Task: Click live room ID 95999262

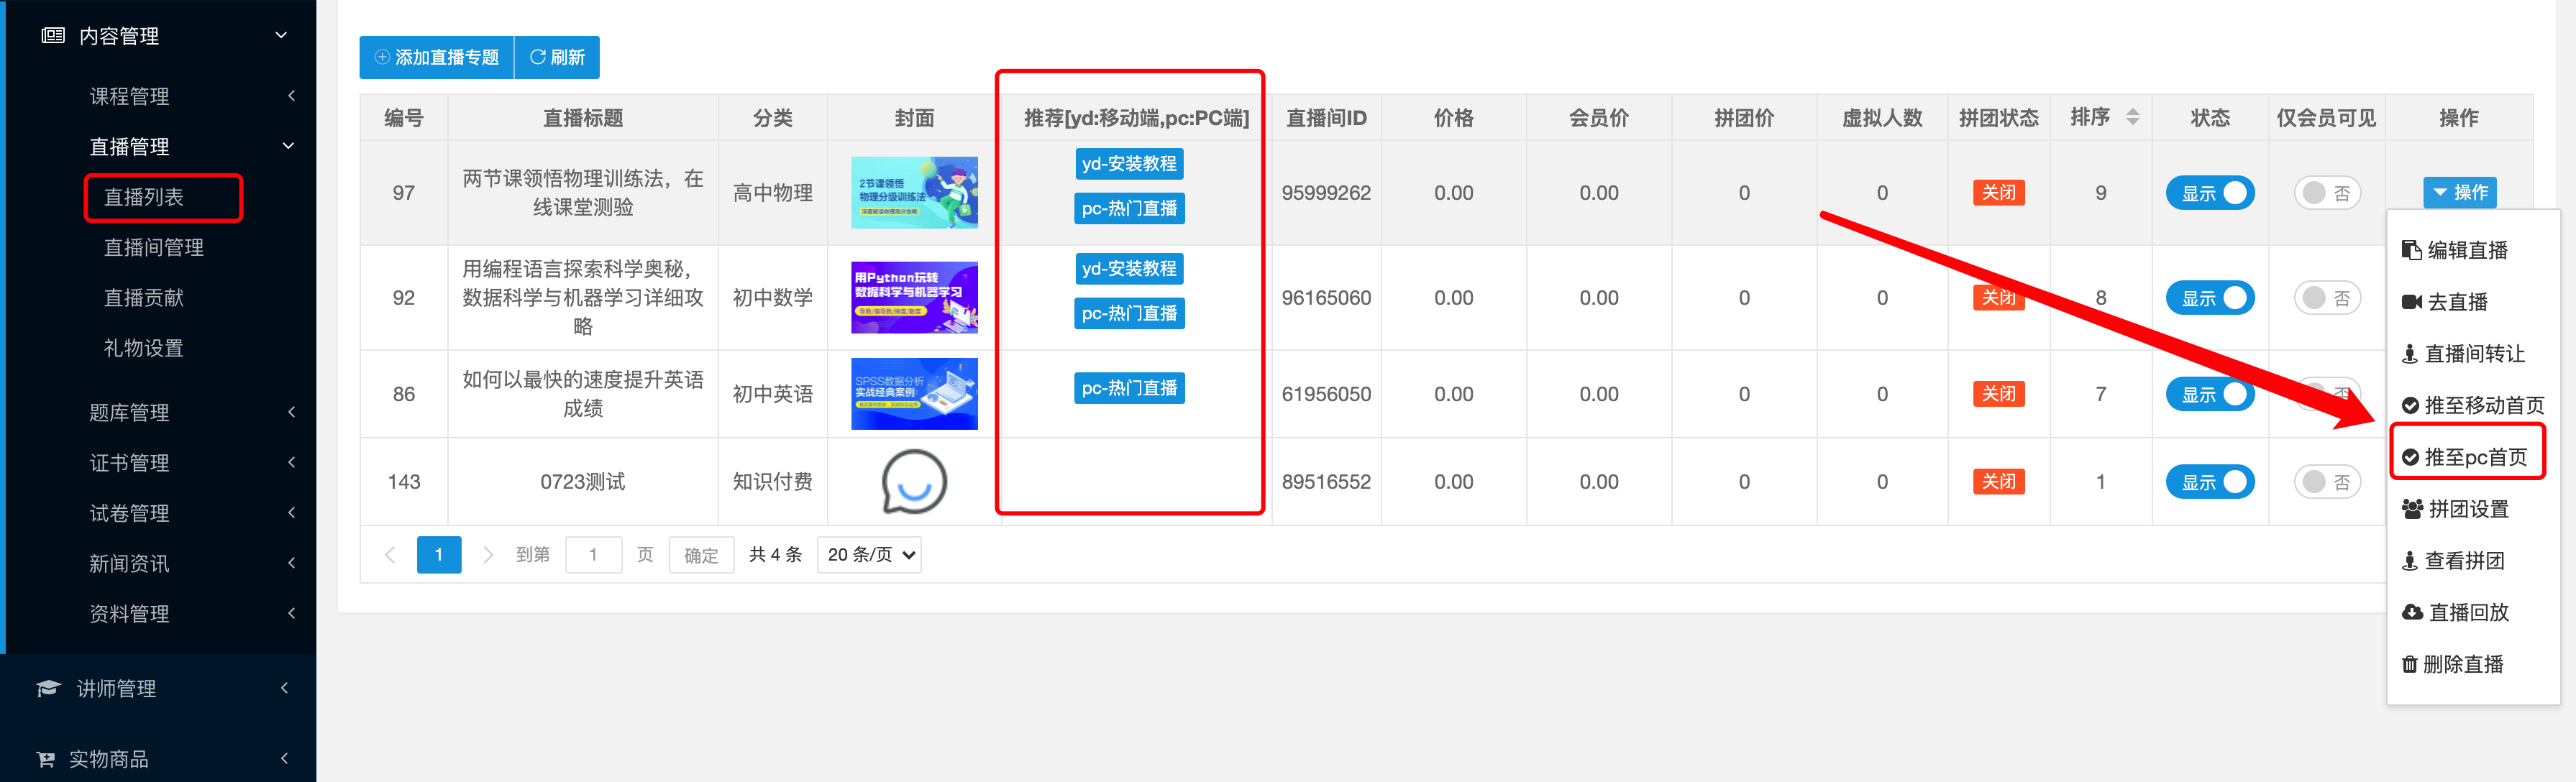Action: tap(1326, 193)
